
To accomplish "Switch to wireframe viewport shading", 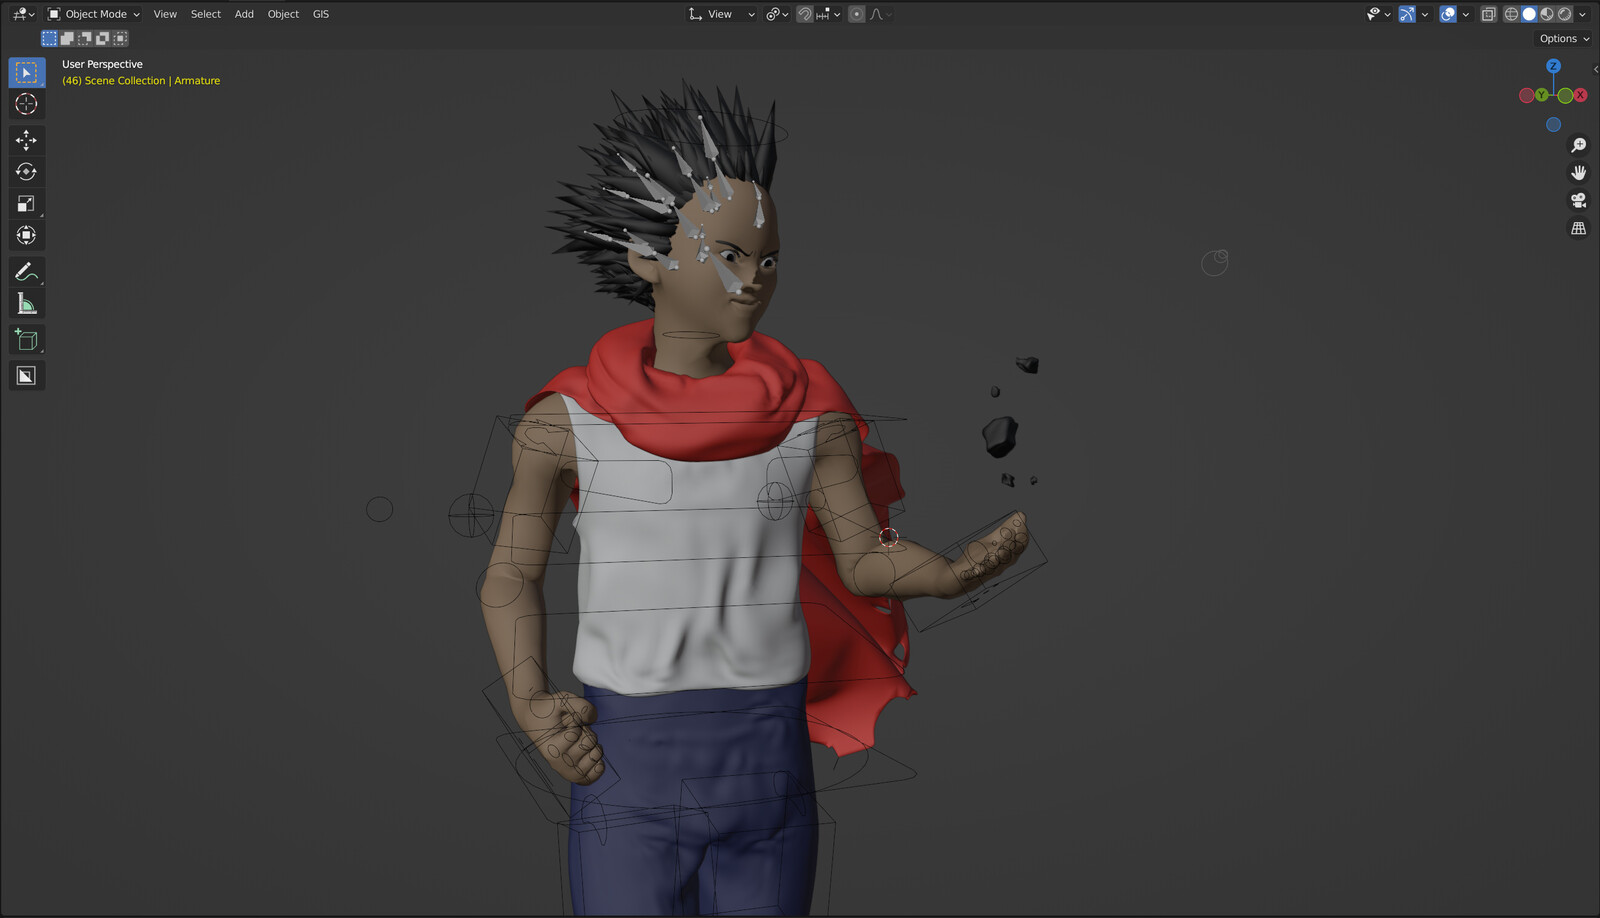I will [x=1511, y=14].
